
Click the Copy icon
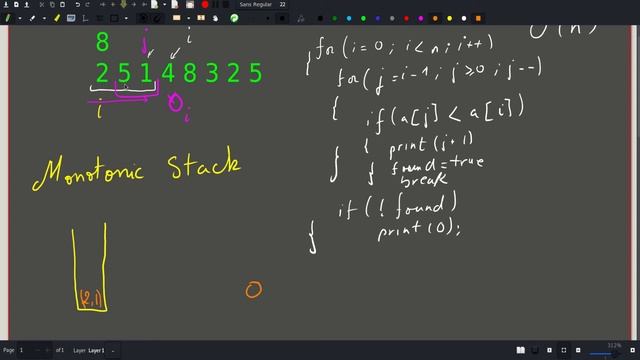click(52, 4)
